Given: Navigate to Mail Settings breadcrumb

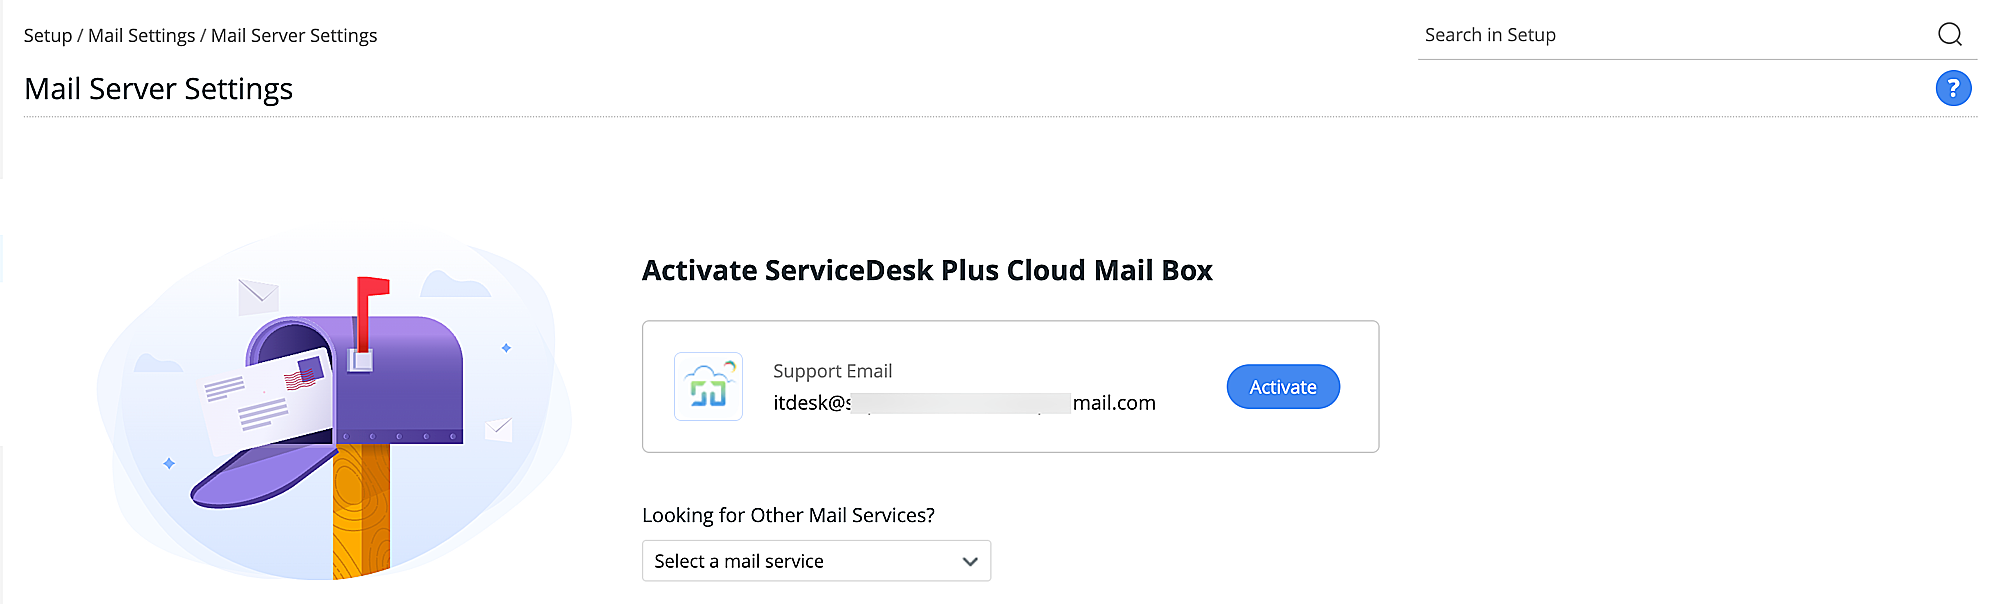Looking at the screenshot, I should coord(141,36).
